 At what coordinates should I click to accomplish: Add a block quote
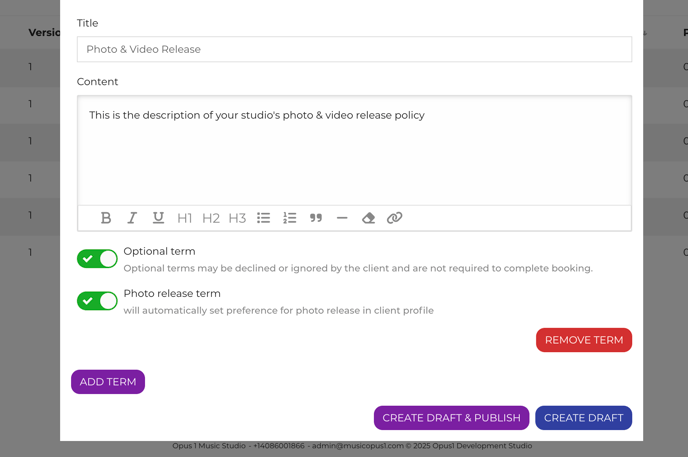[316, 218]
